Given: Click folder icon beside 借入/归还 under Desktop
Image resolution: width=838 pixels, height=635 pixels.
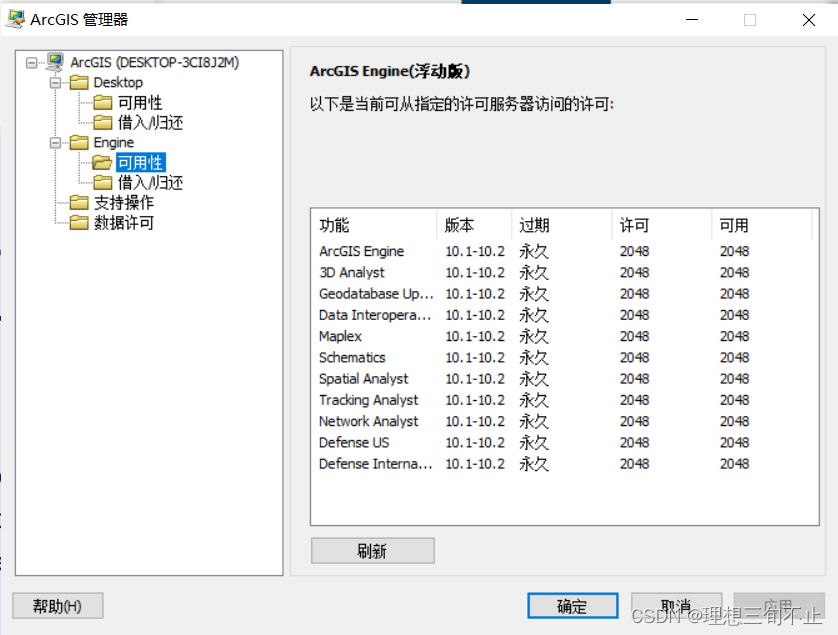Looking at the screenshot, I should (x=103, y=122).
